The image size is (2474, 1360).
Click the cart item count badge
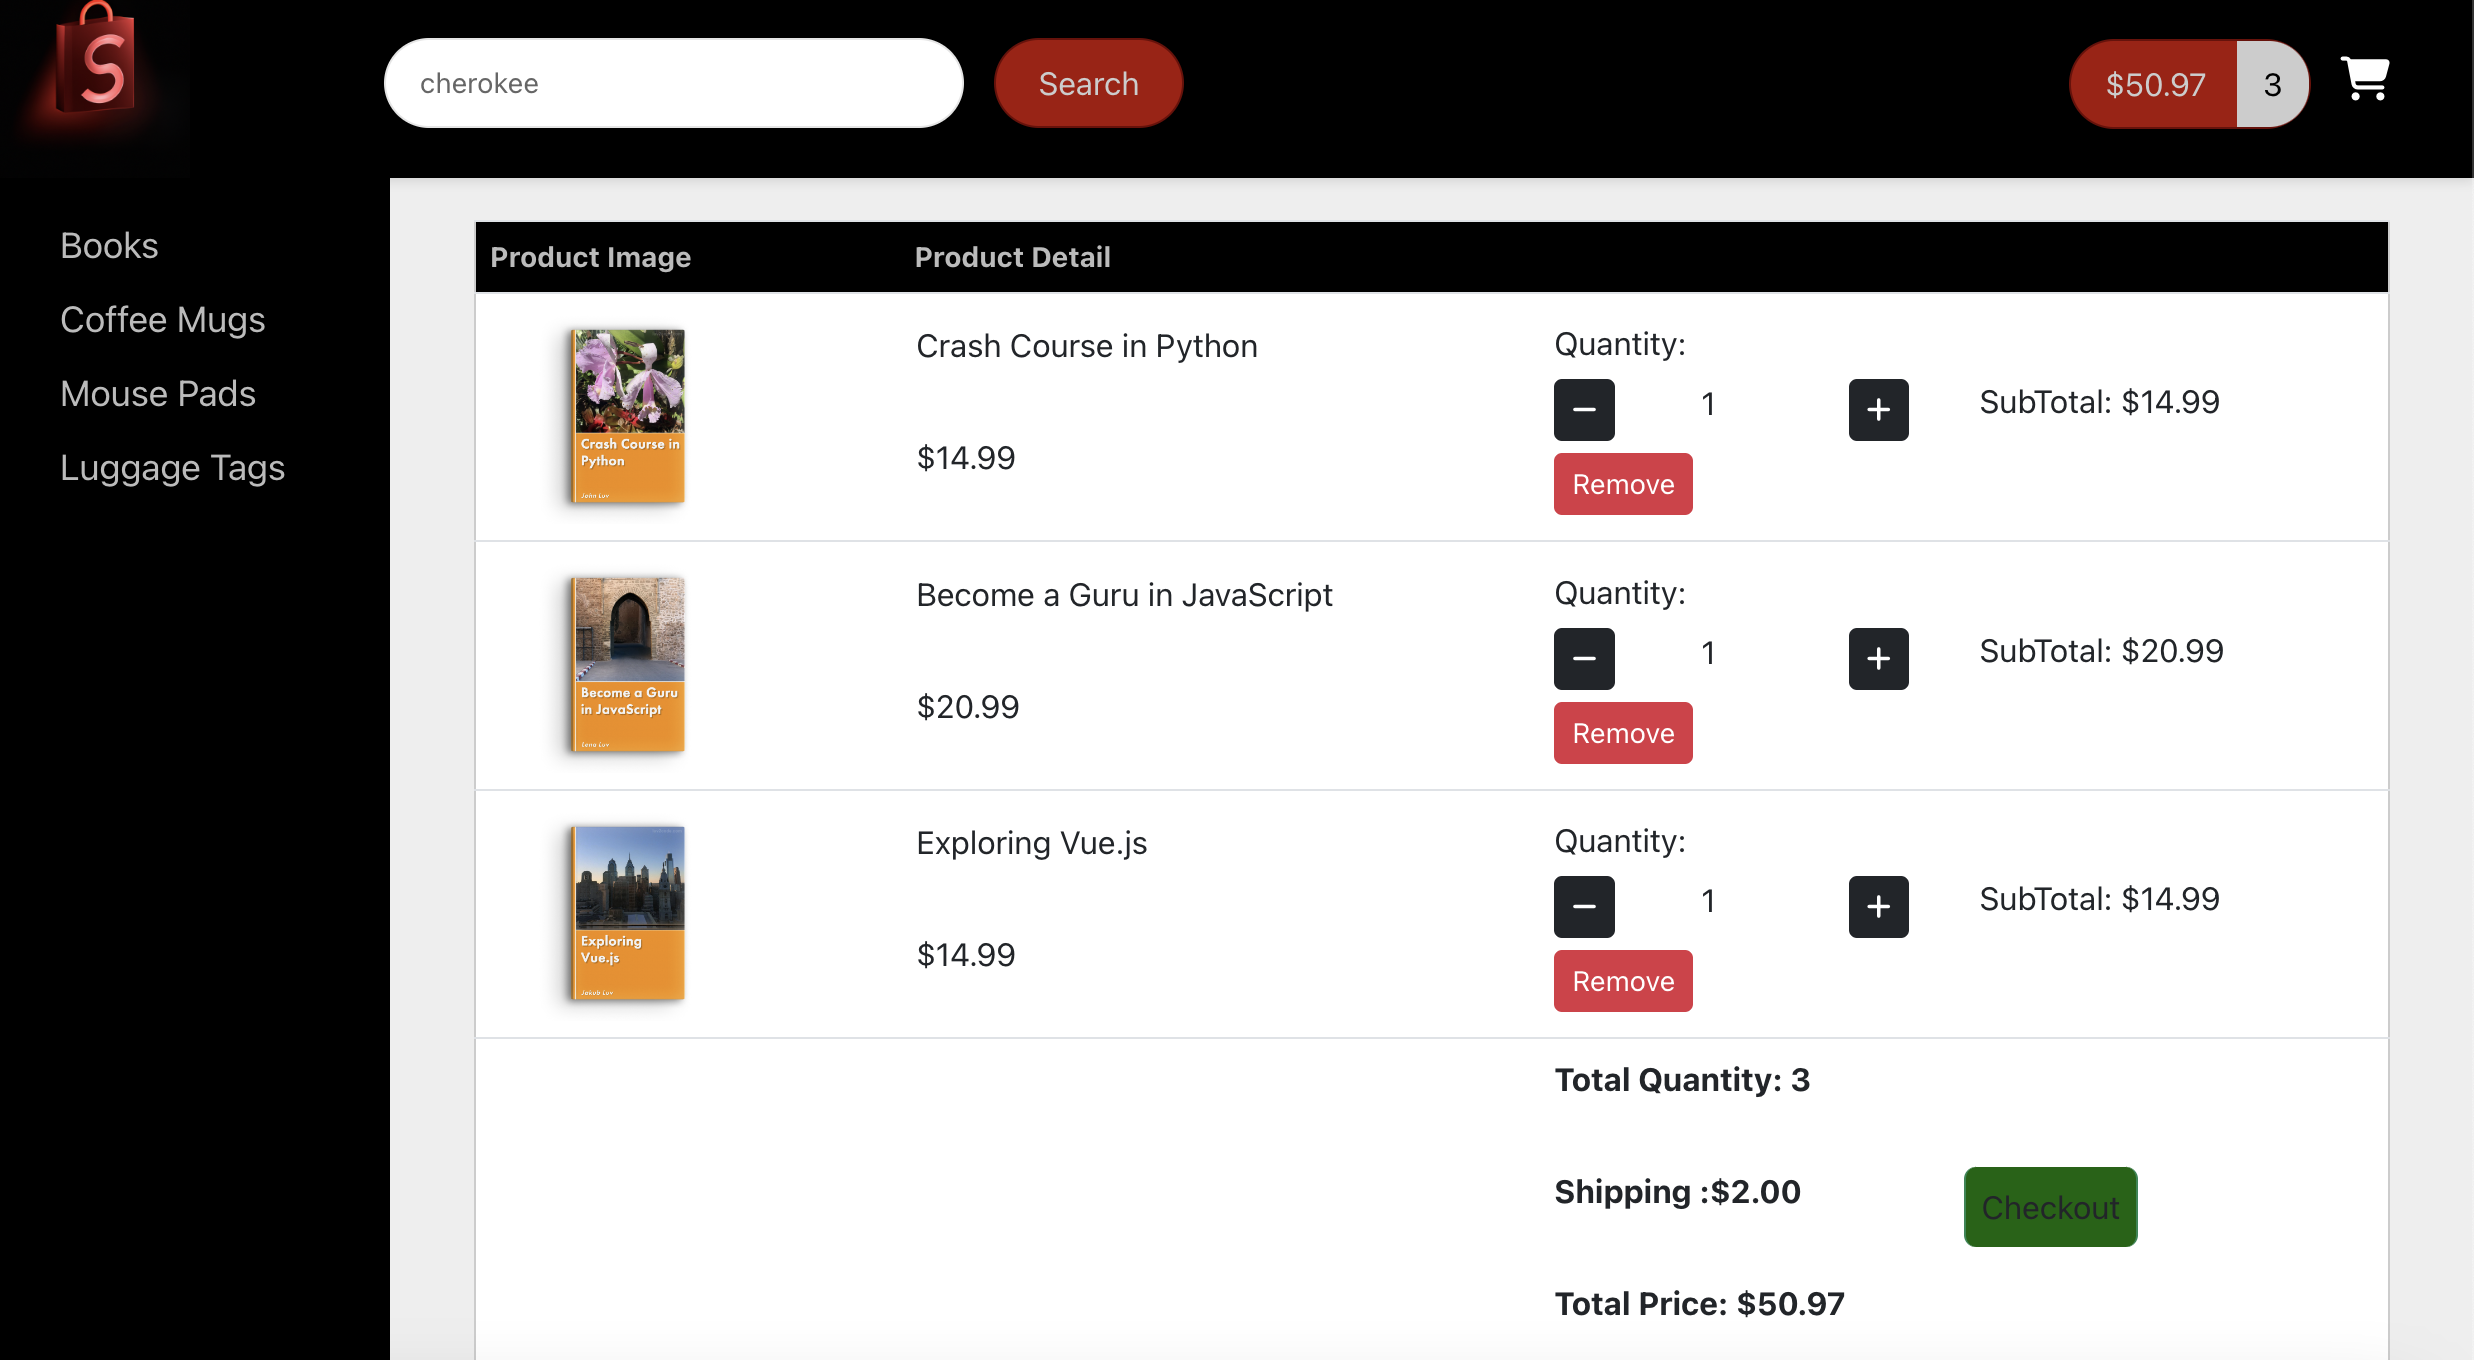(x=2272, y=84)
